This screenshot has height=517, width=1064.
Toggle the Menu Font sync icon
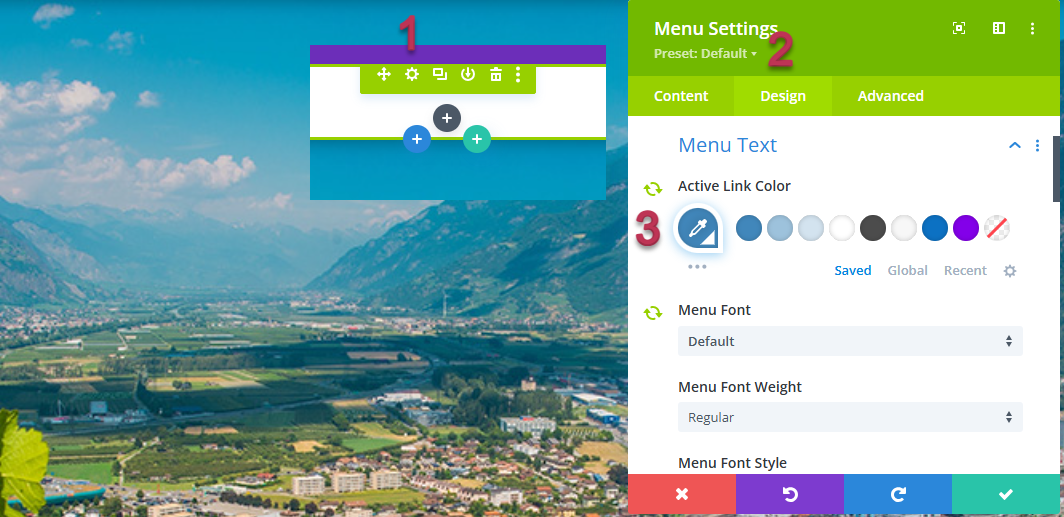[653, 313]
